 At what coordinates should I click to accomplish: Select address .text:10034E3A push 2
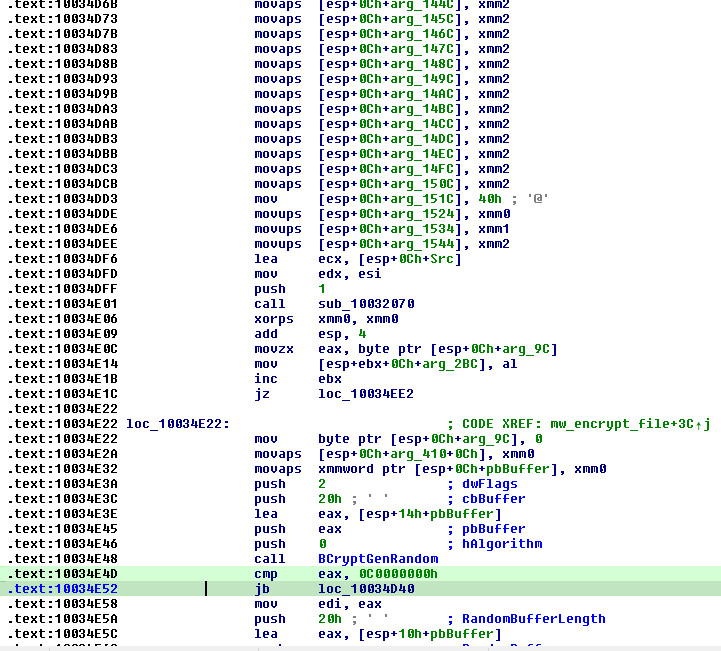[63, 484]
